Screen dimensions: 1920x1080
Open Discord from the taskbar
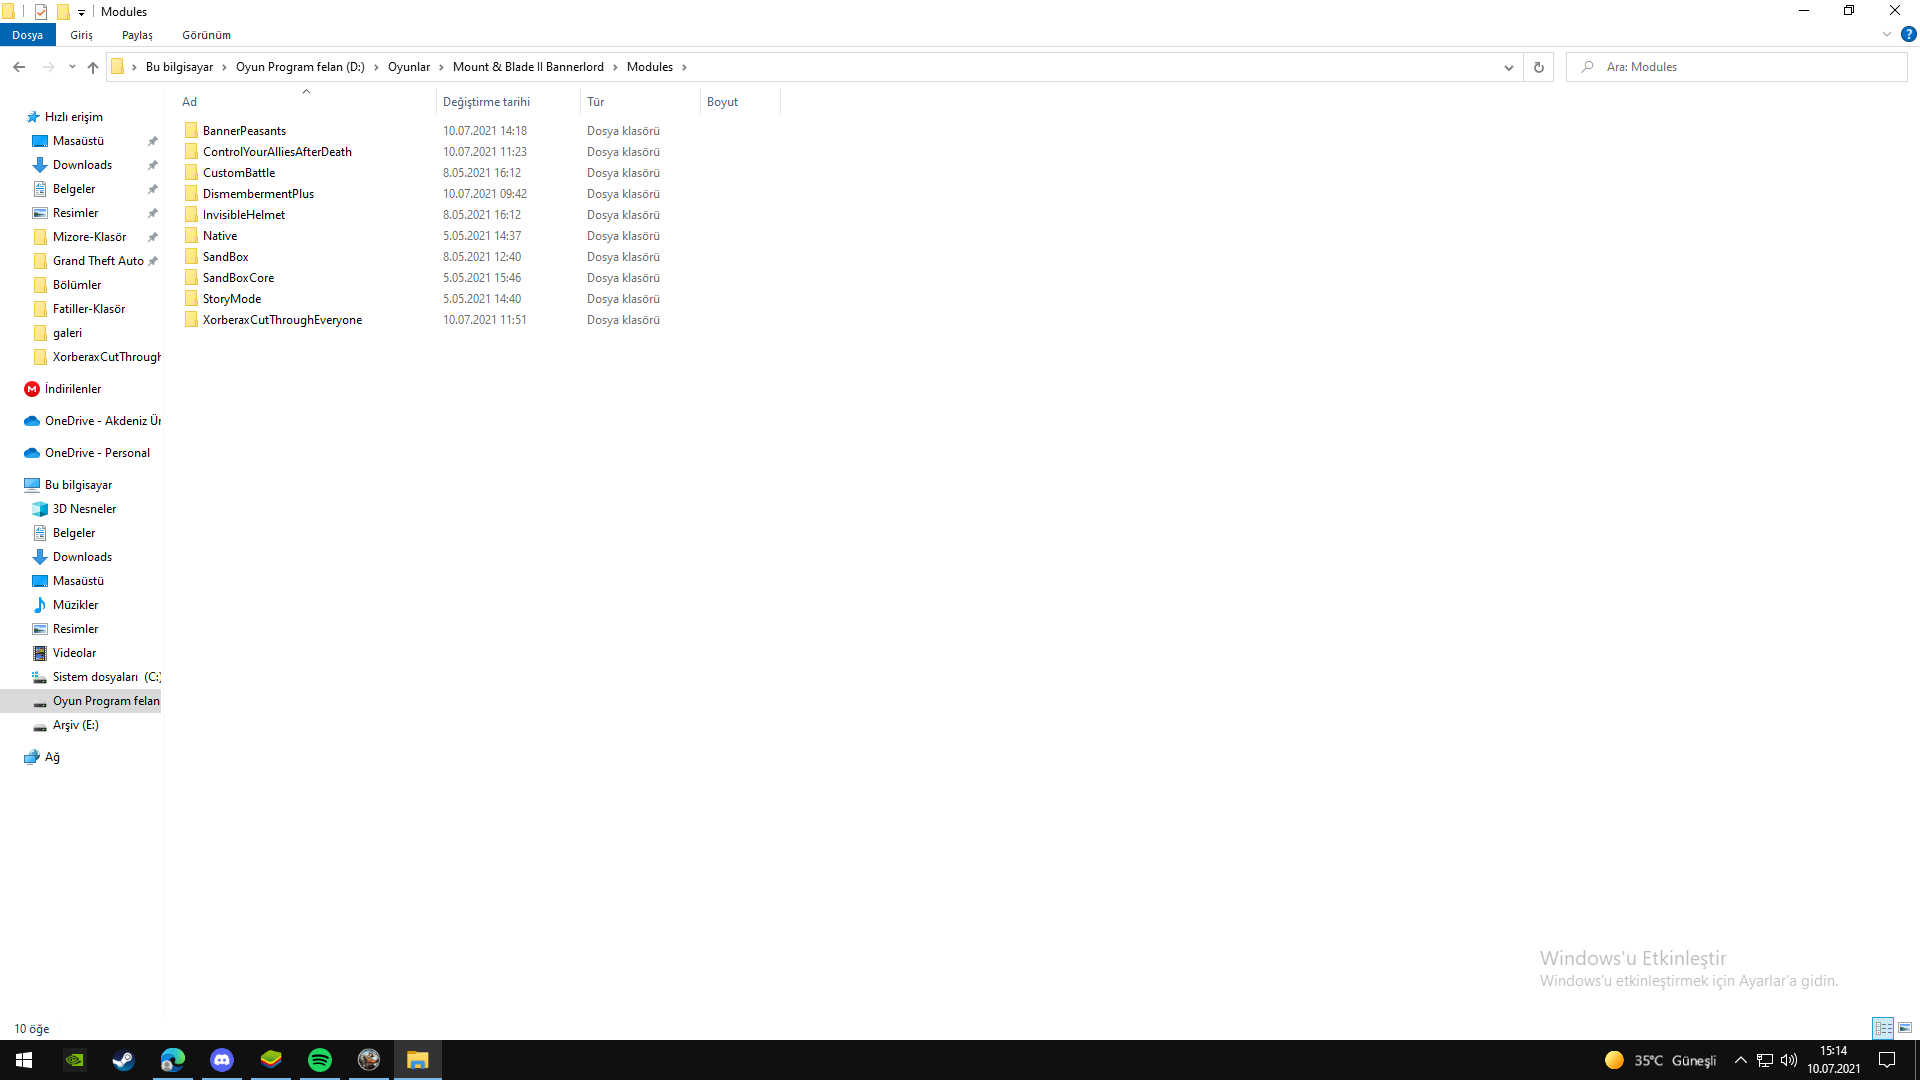tap(221, 1060)
